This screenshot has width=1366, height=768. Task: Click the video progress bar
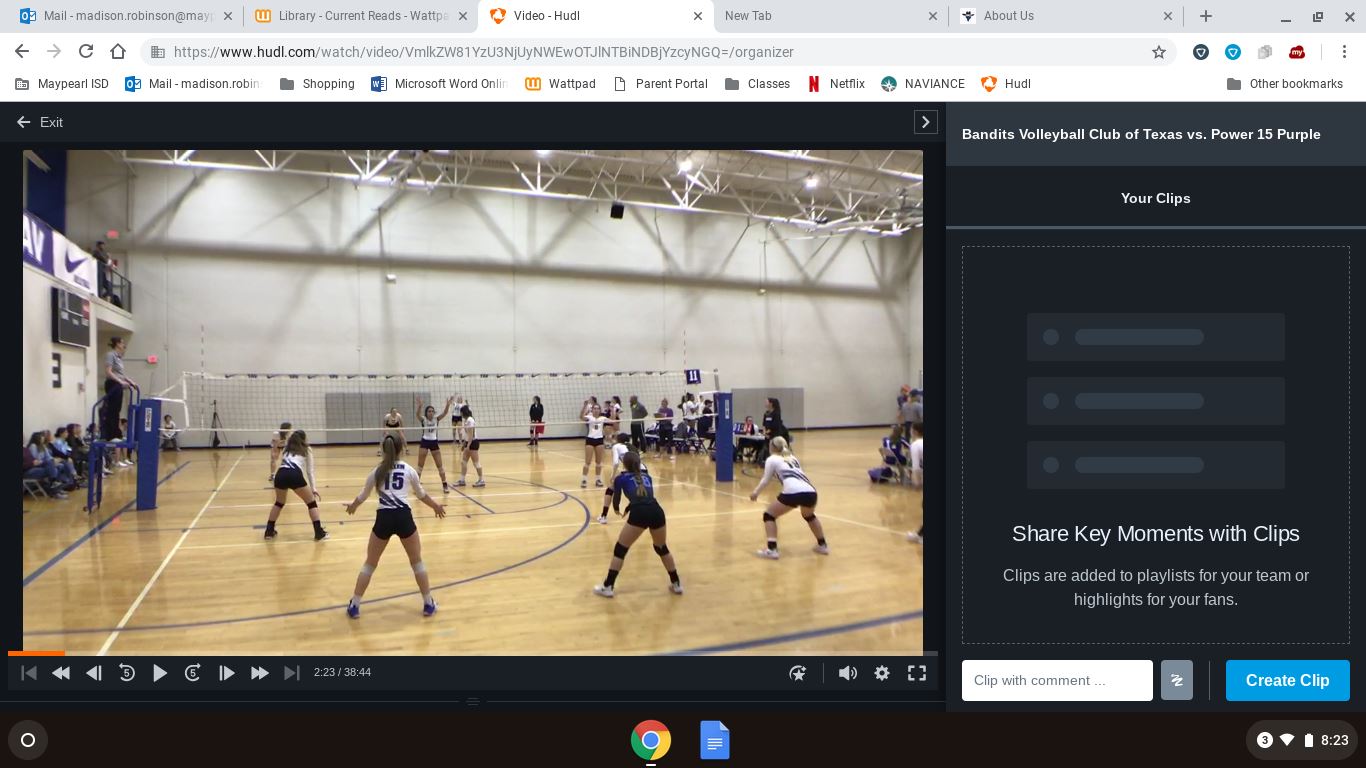click(470, 653)
